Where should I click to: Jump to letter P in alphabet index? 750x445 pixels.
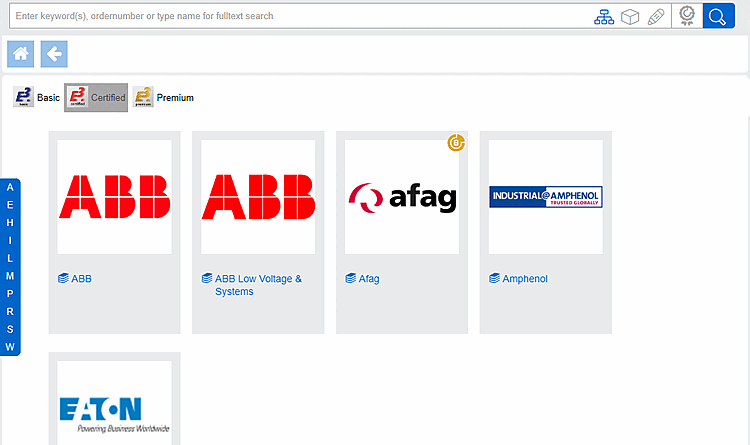(x=10, y=294)
